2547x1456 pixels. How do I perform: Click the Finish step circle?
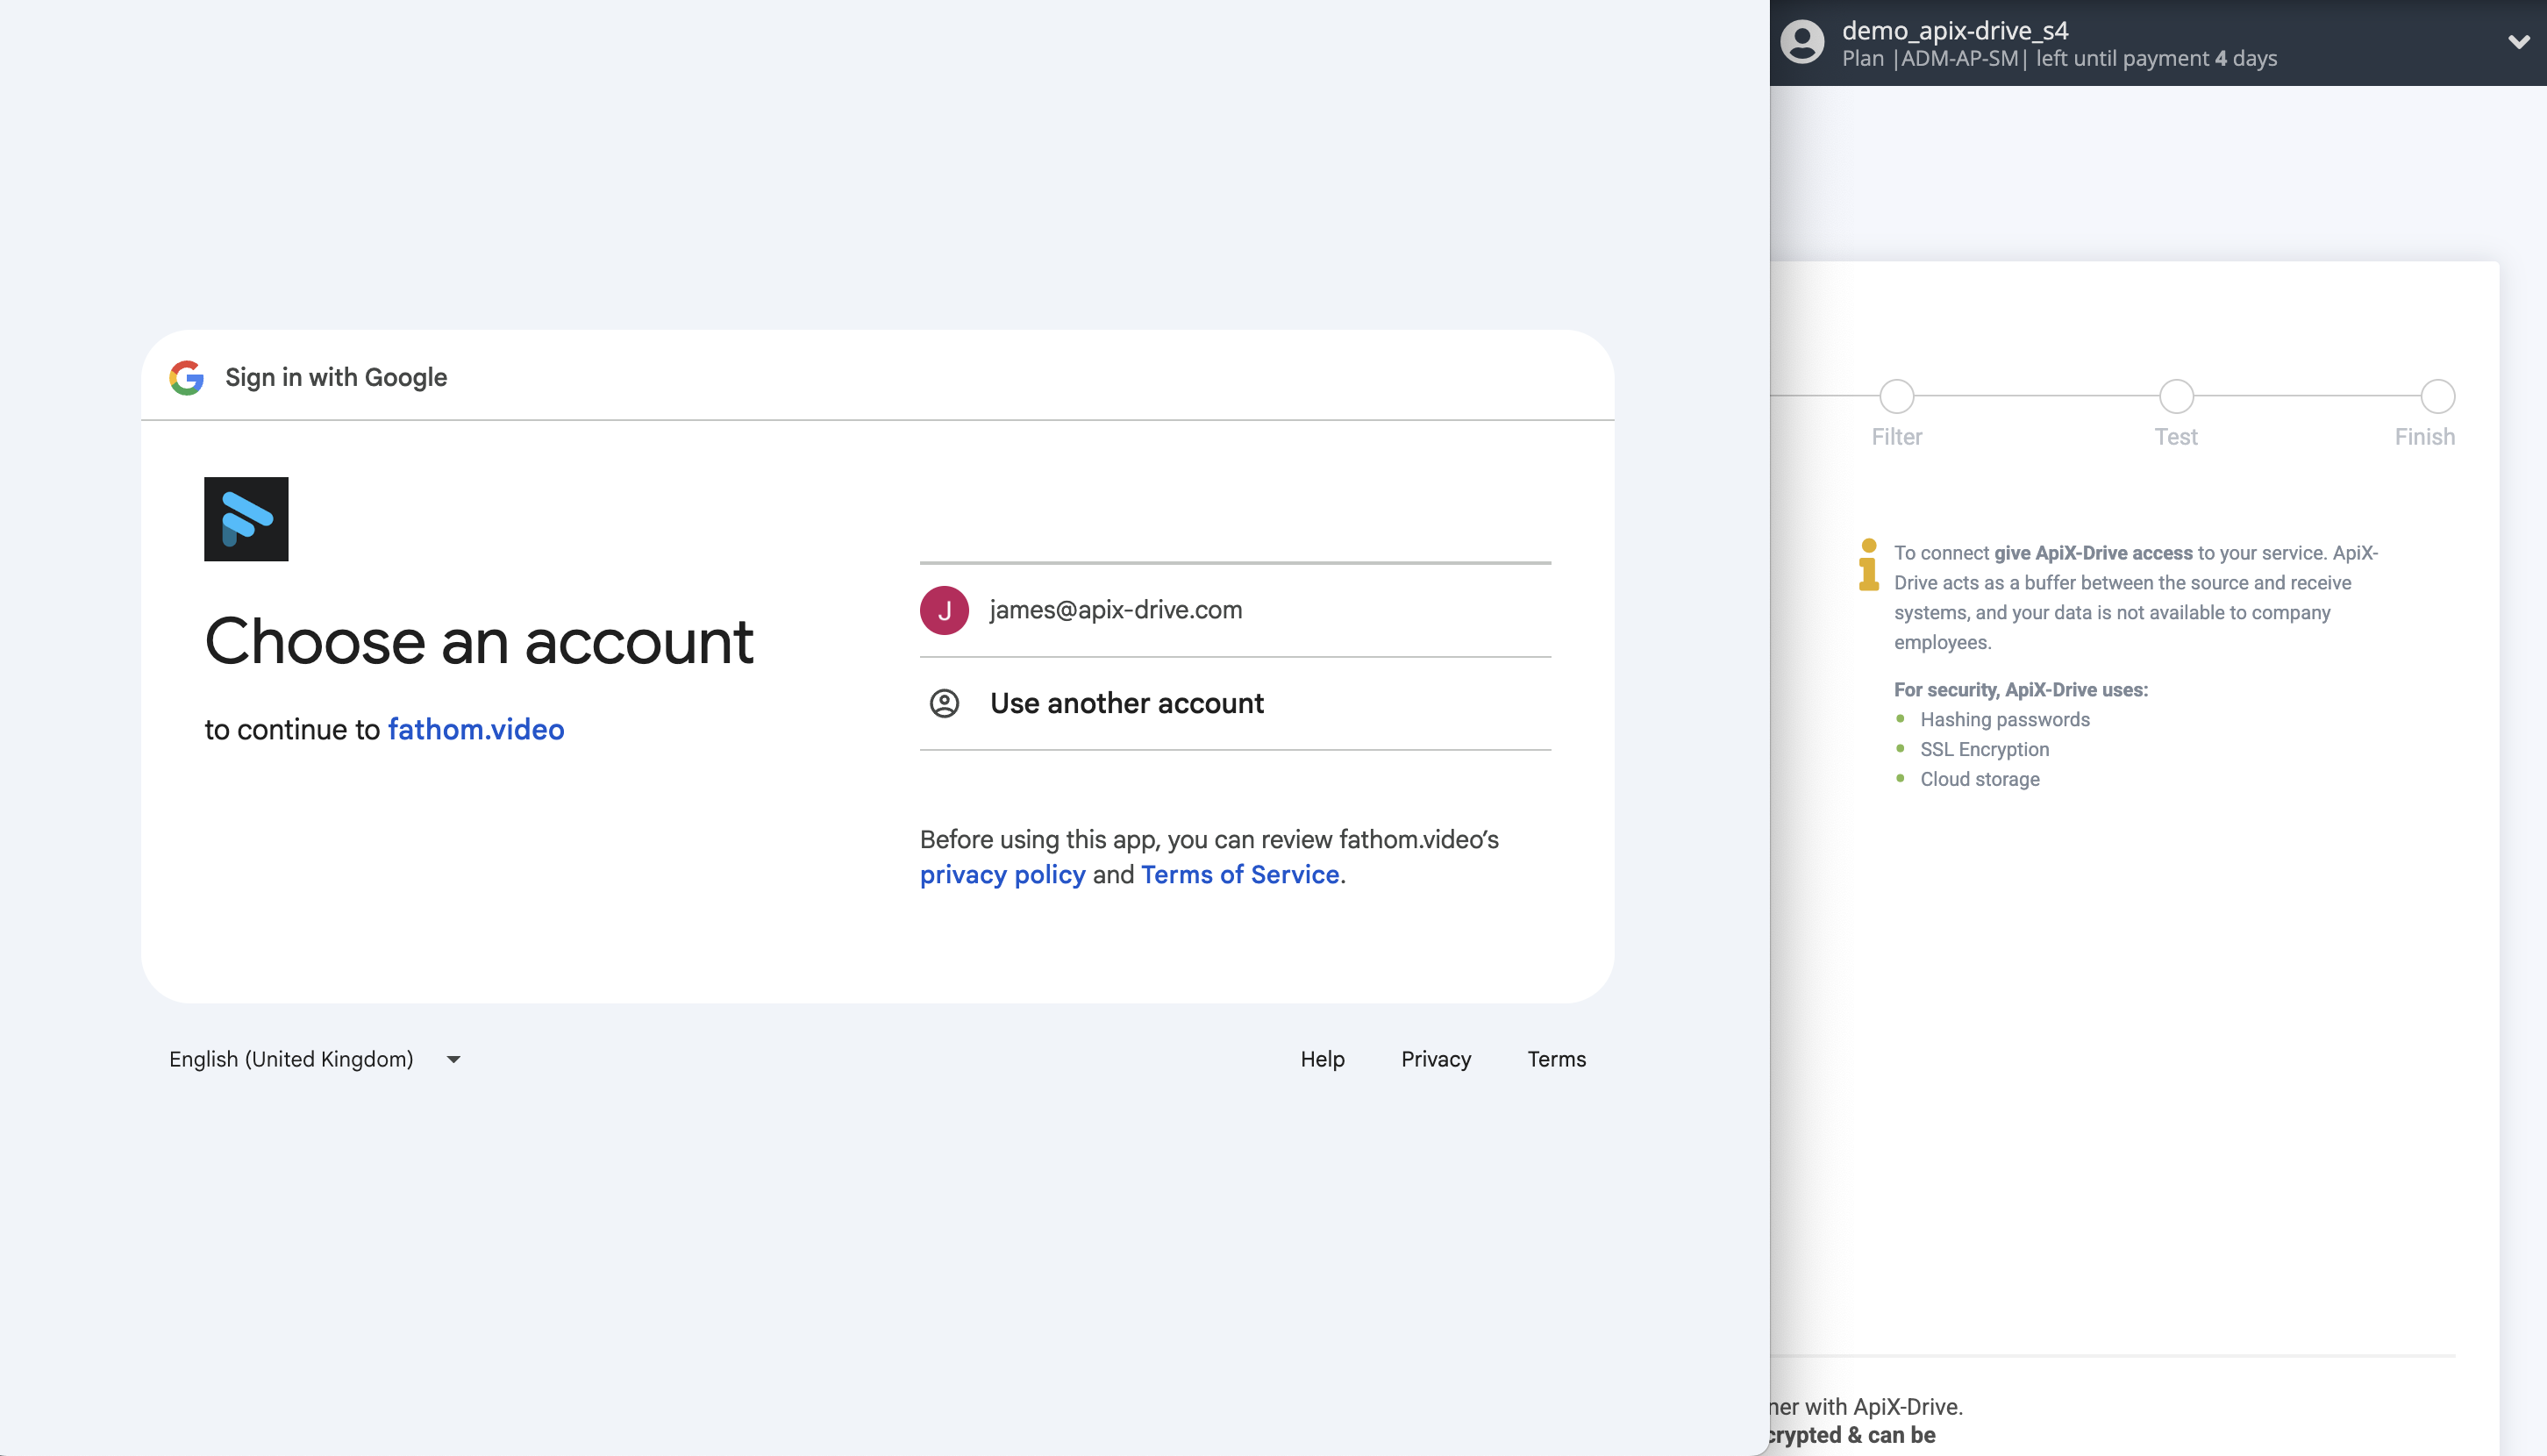click(2438, 396)
